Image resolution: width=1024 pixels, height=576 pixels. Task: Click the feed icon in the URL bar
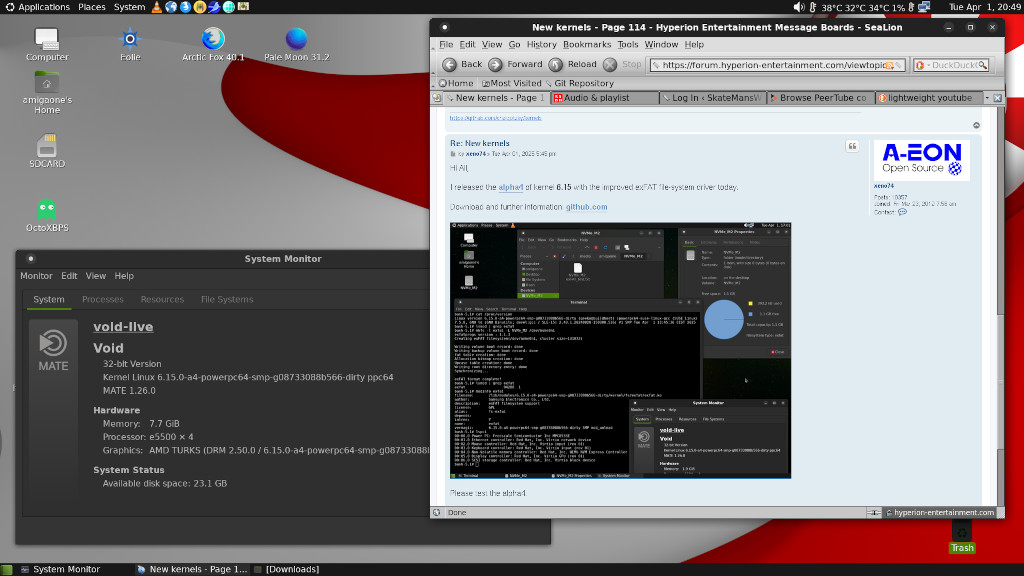coord(889,65)
